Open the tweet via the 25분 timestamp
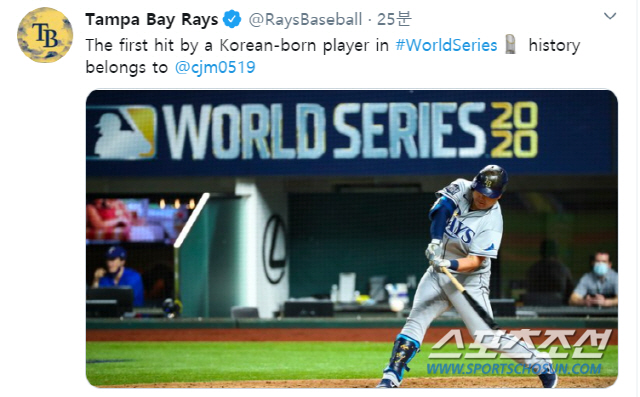The height and width of the screenshot is (397, 640). click(394, 19)
